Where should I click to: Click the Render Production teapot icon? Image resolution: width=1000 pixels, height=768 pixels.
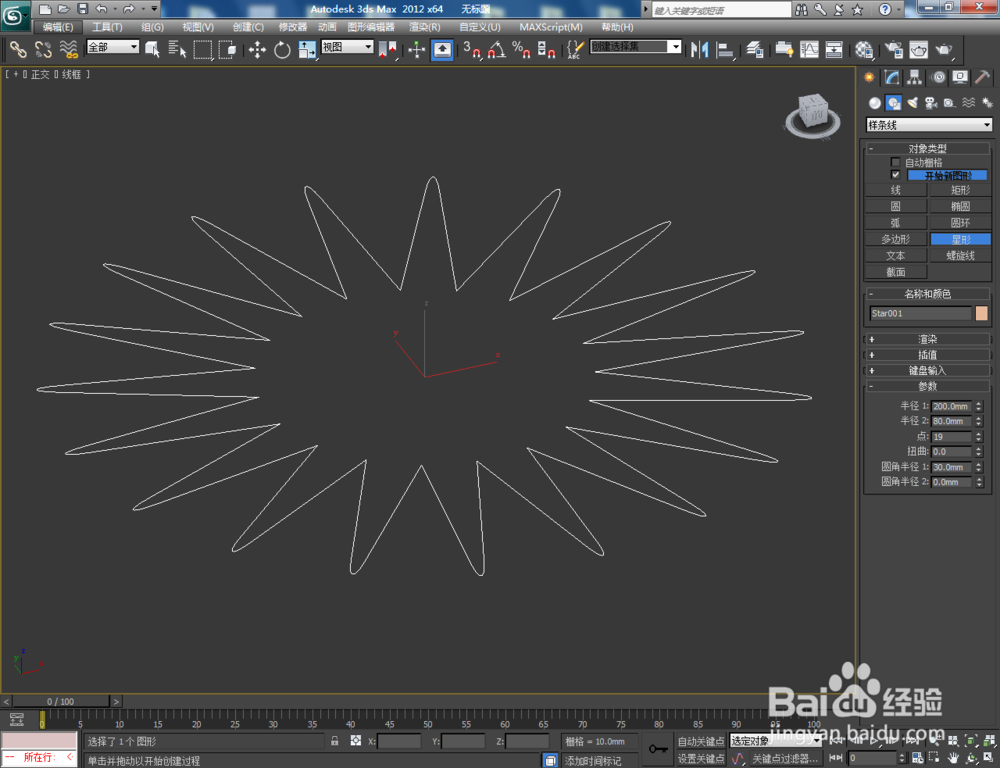click(x=944, y=49)
